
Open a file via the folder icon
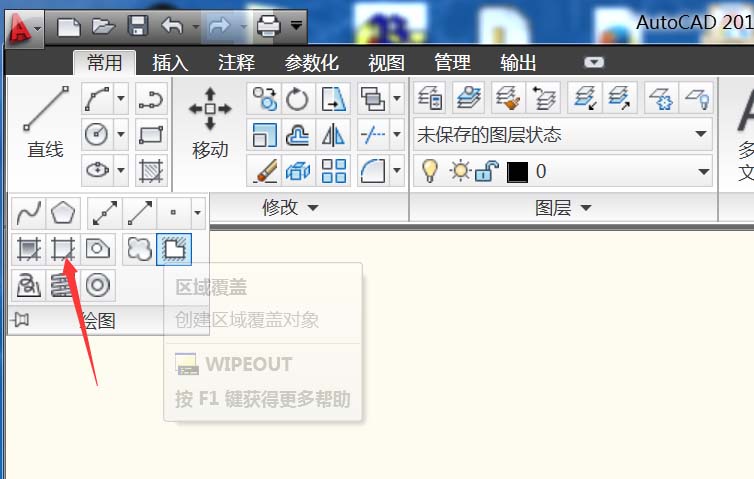pyautogui.click(x=103, y=26)
